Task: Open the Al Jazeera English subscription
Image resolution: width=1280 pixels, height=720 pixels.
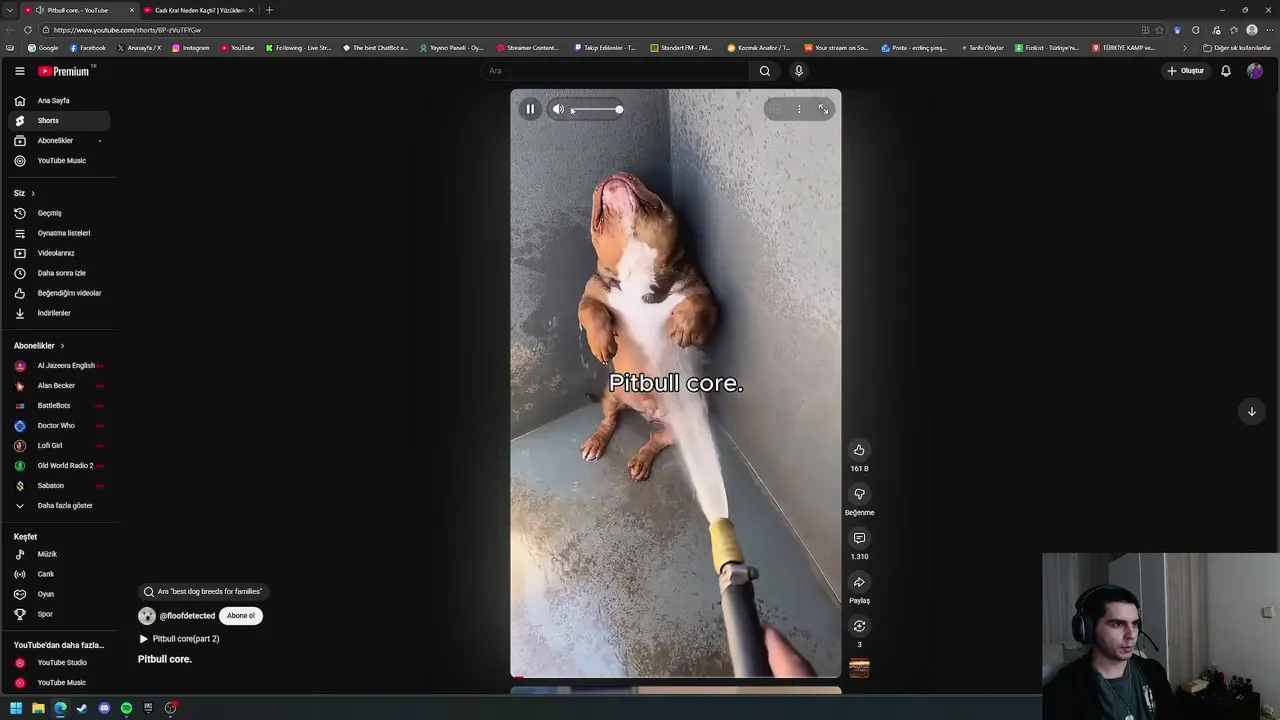Action: [x=59, y=366]
